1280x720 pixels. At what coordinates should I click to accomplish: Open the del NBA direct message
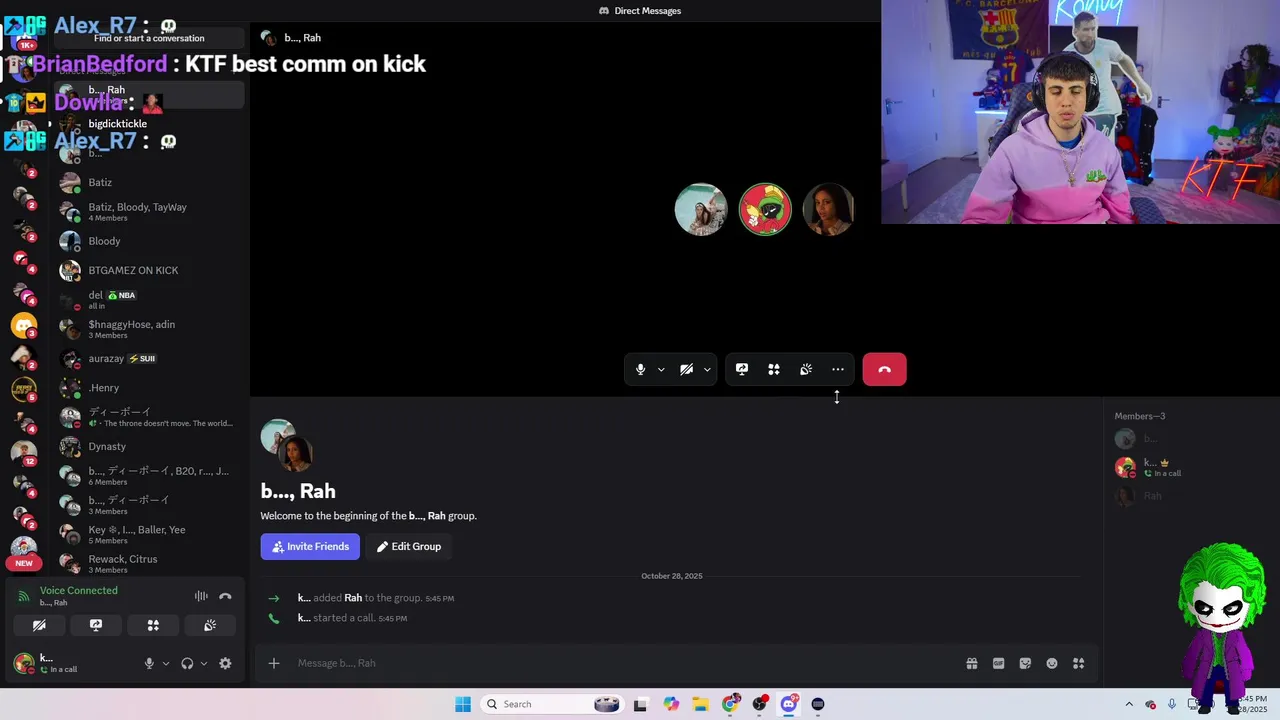pos(150,300)
